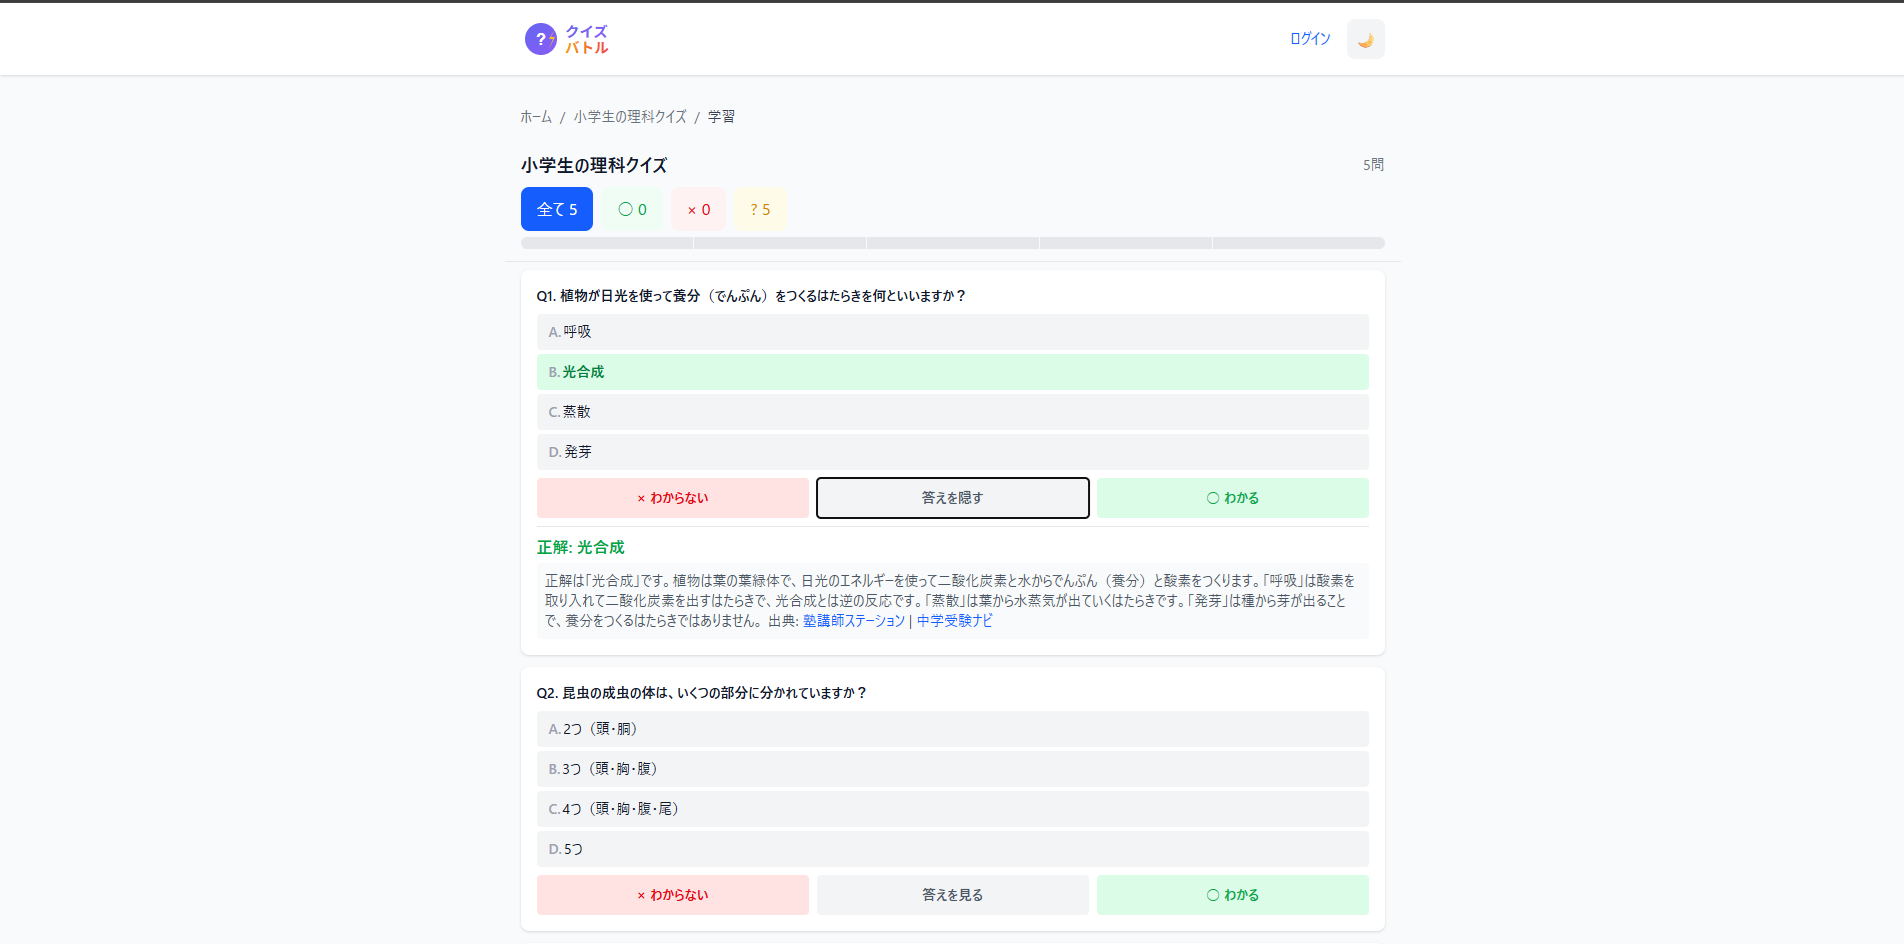Viewport: 1904px width, 944px height.
Task: Mark Q1 as わからない
Action: 672,498
